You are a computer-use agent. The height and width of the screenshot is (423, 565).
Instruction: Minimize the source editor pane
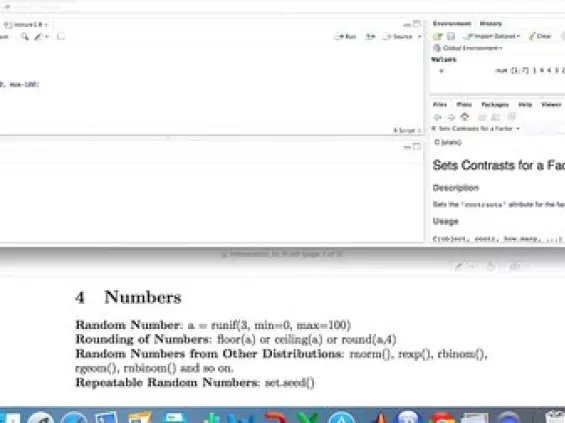coord(407,25)
